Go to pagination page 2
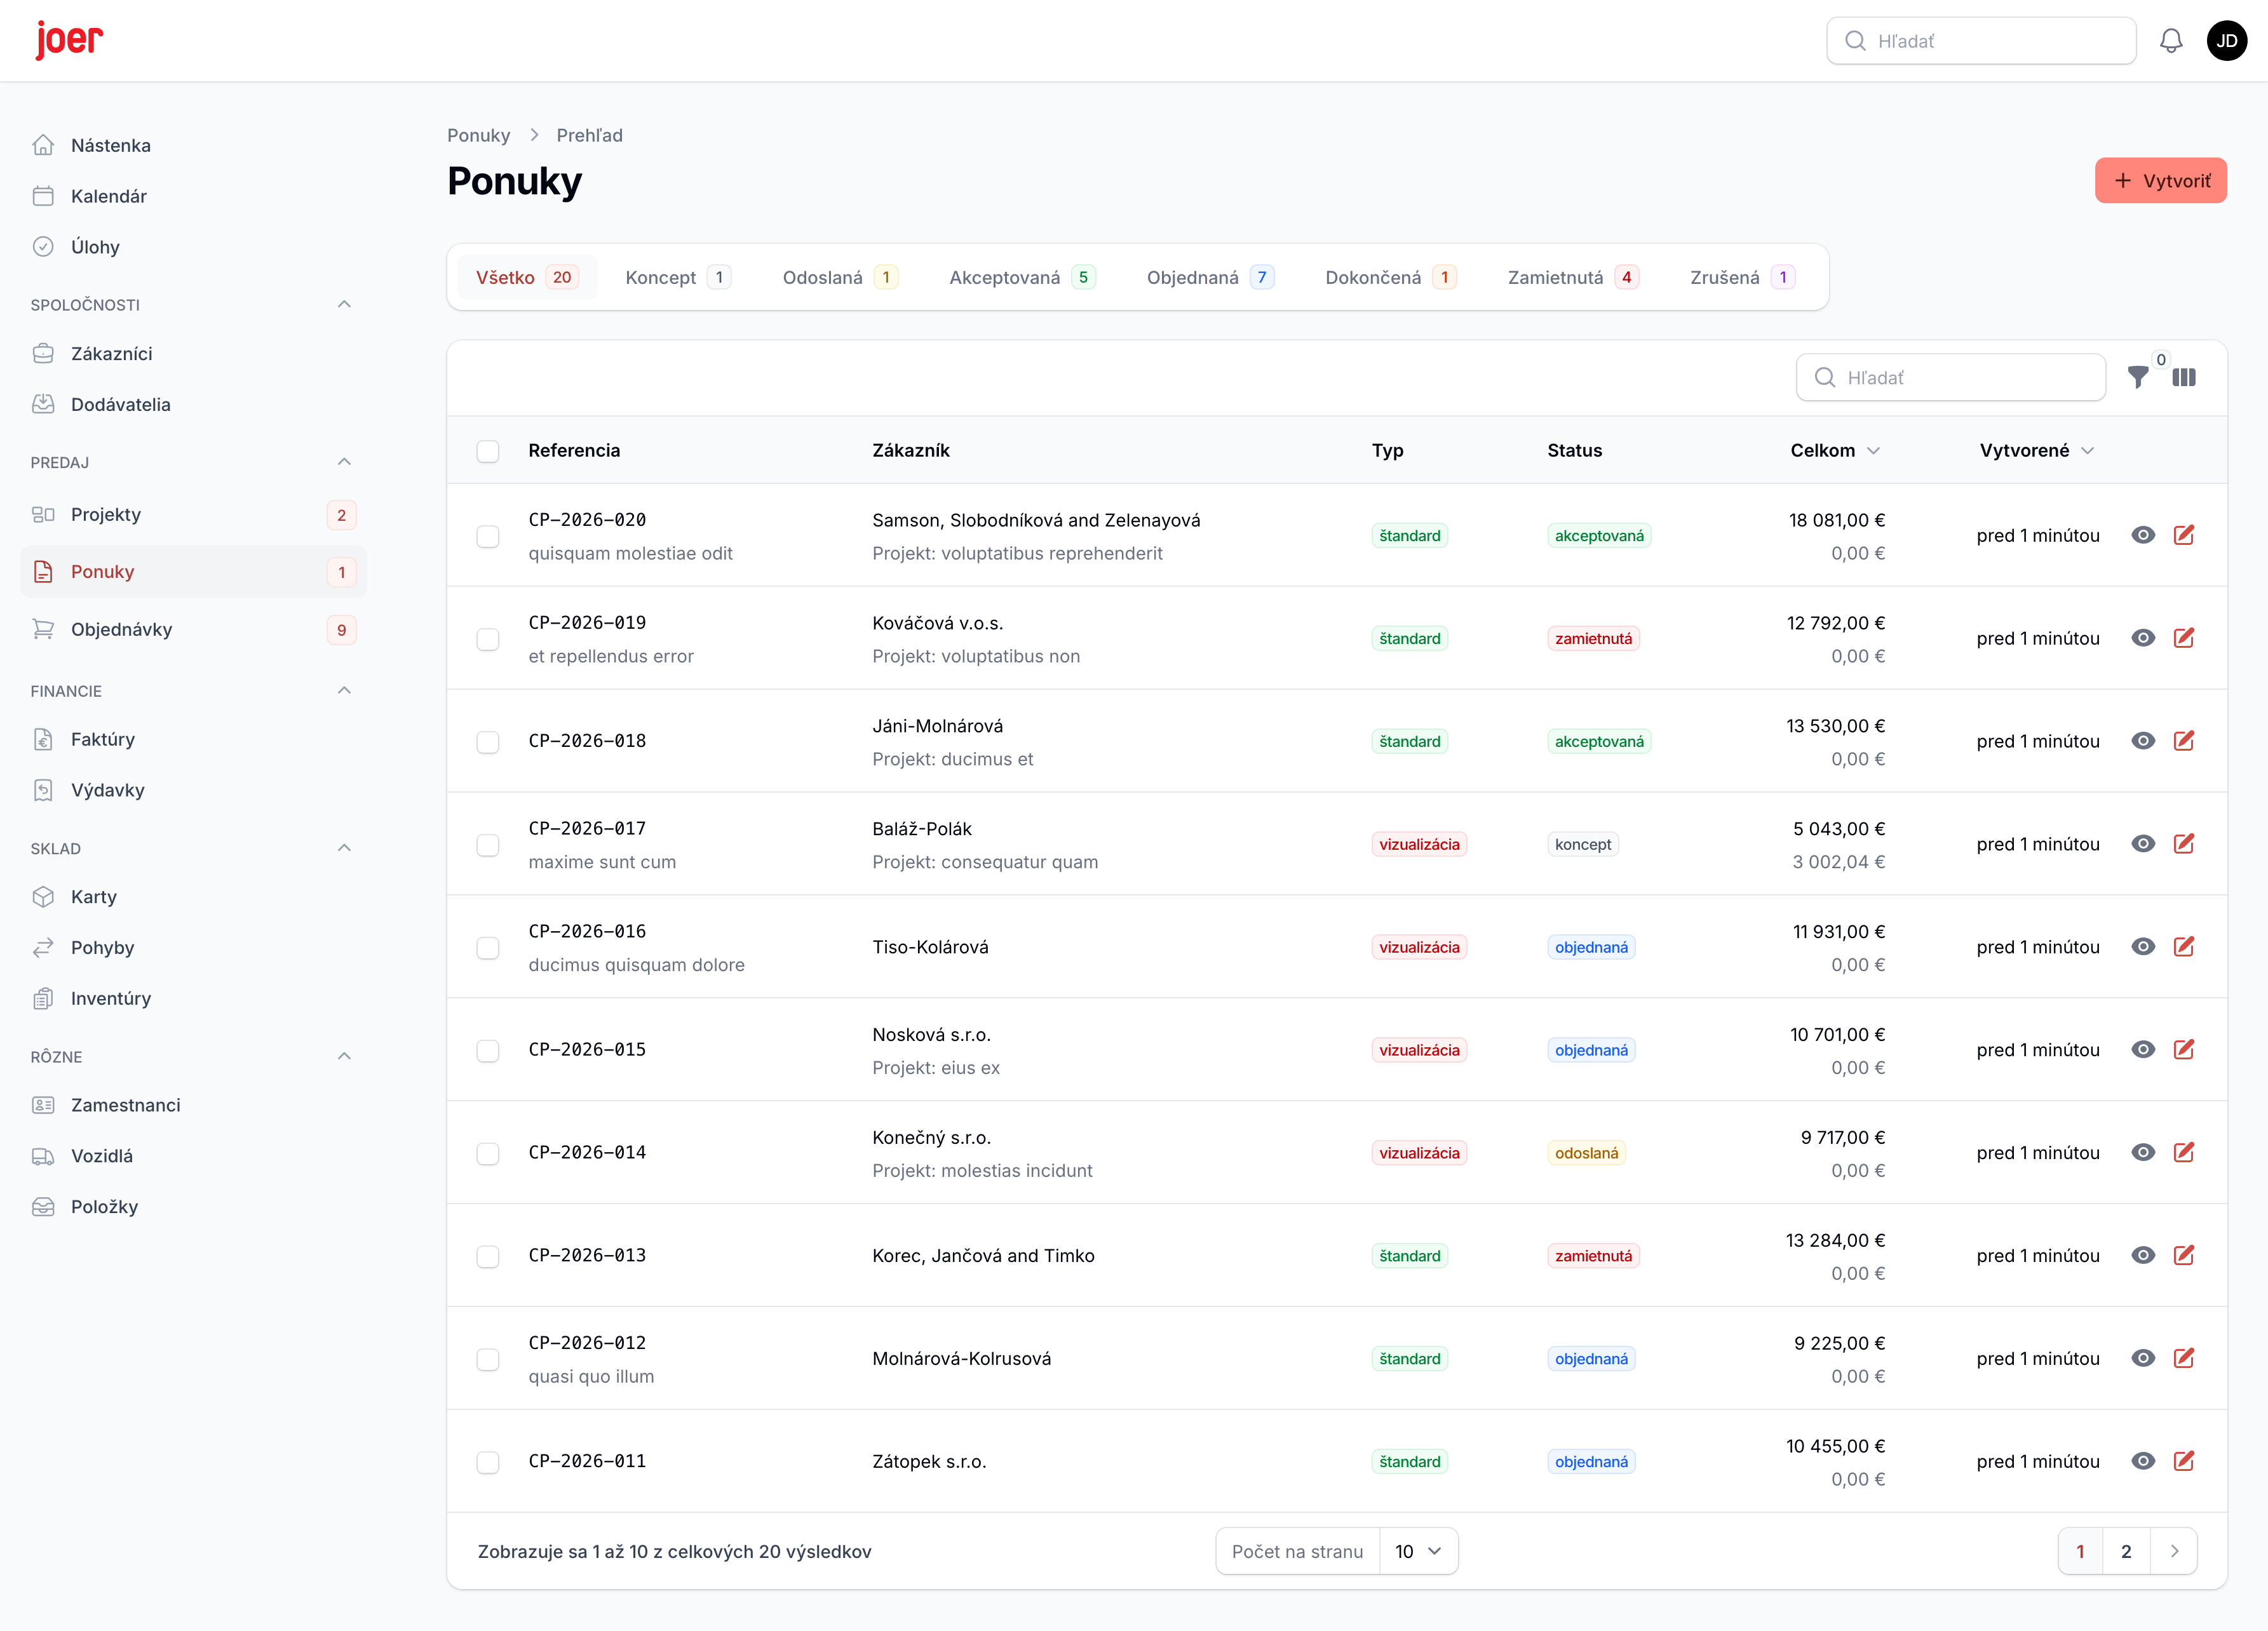 tap(2126, 1551)
